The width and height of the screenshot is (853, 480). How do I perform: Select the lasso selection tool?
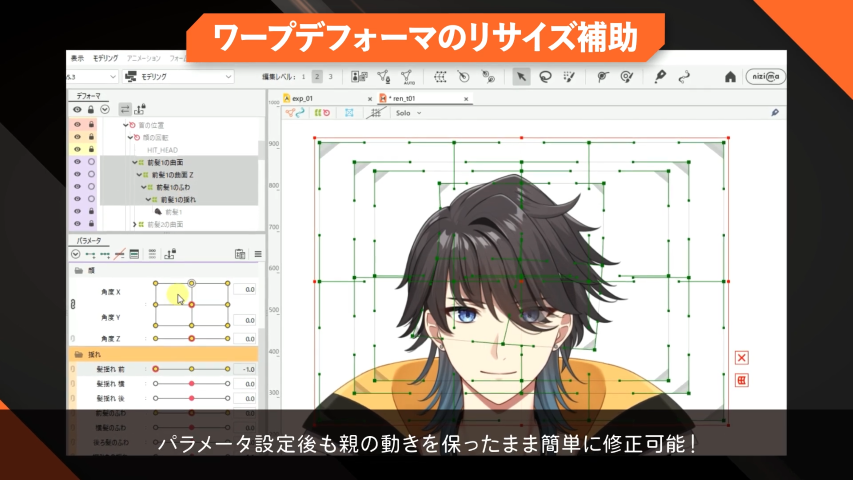point(545,77)
